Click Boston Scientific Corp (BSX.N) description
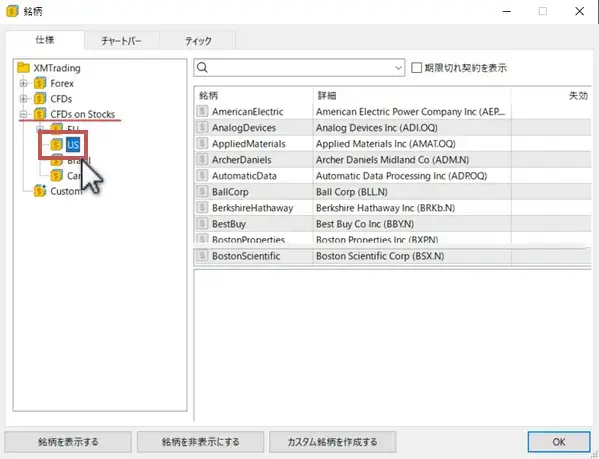 pos(380,256)
